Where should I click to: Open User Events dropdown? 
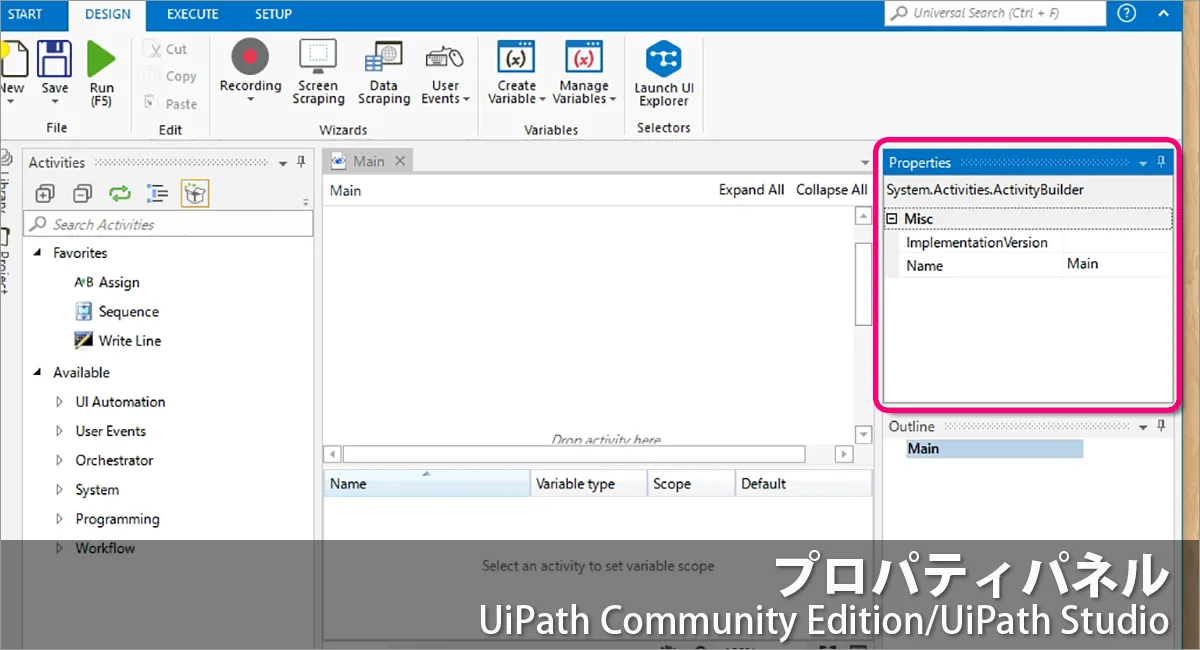coord(445,72)
